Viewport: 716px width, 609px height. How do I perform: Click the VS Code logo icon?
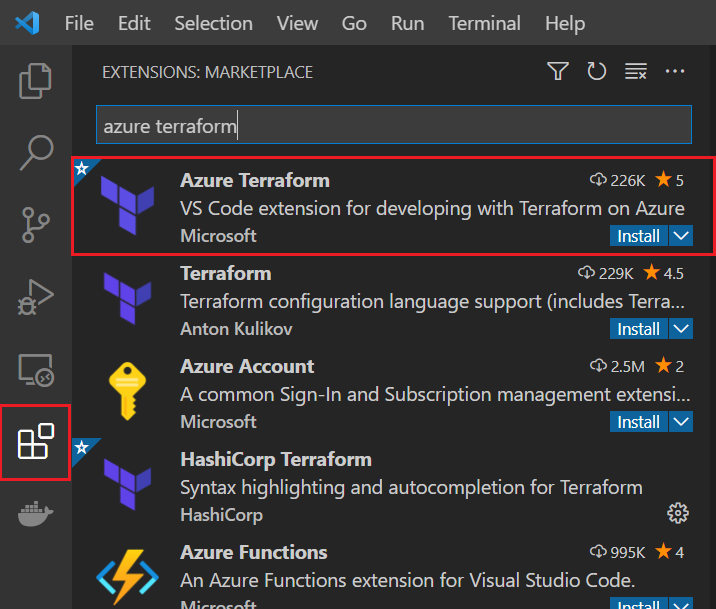(x=27, y=23)
